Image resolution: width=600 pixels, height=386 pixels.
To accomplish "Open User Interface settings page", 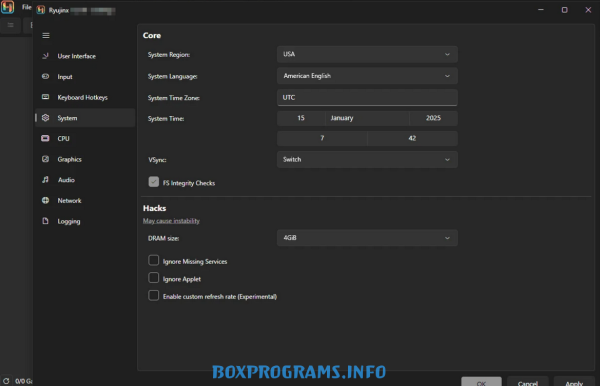I will pos(85,56).
